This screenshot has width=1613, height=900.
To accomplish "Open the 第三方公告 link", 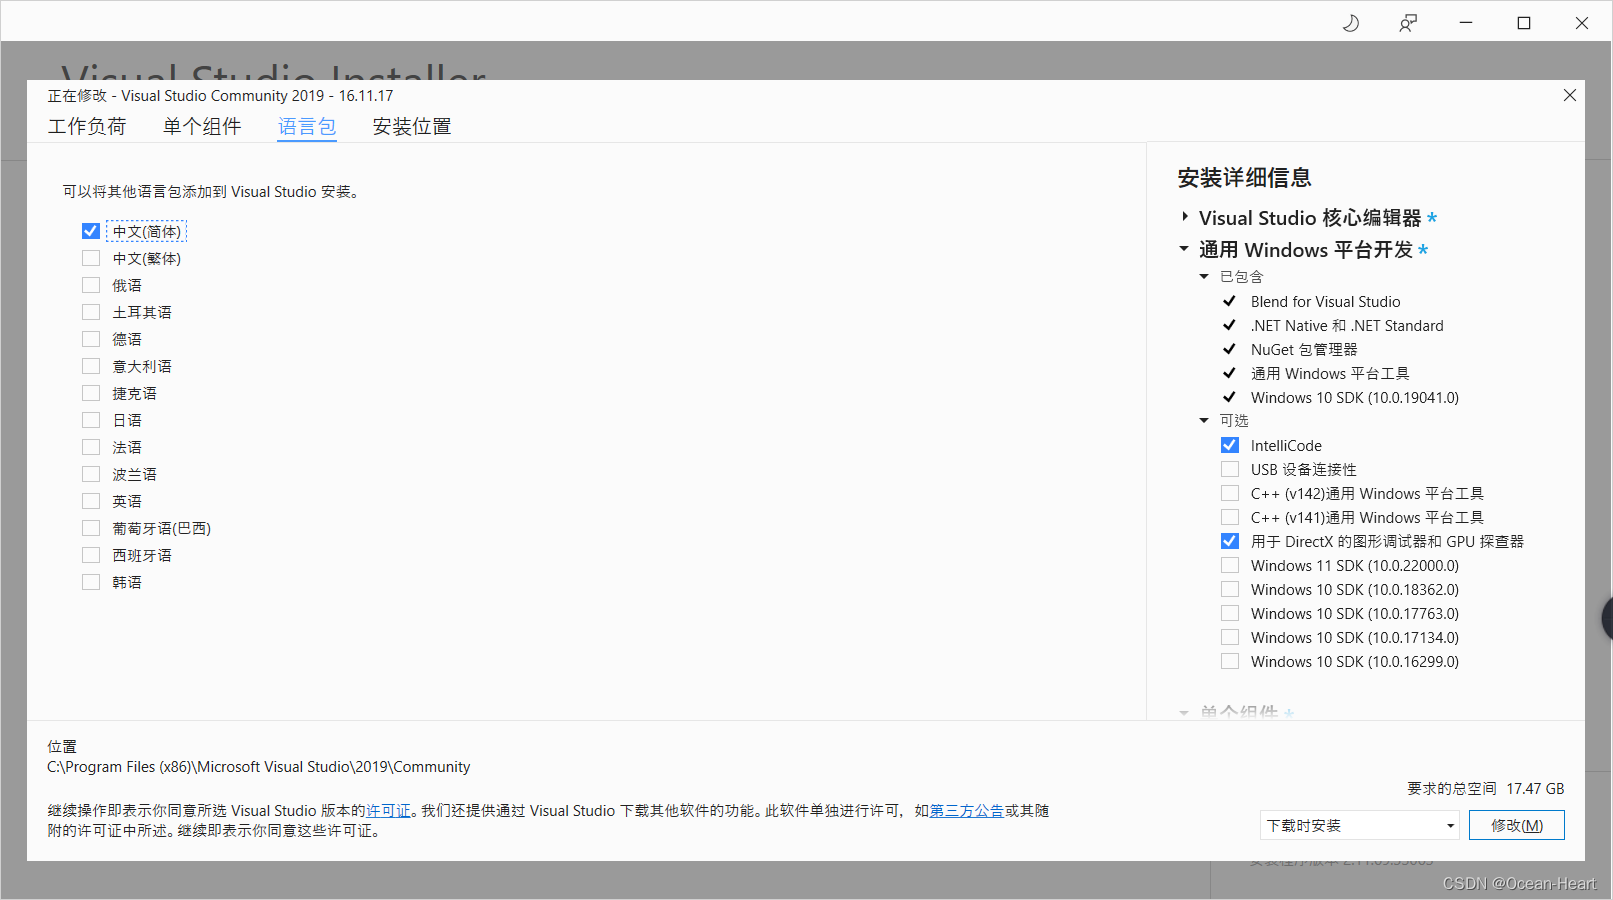I will click(x=967, y=811).
